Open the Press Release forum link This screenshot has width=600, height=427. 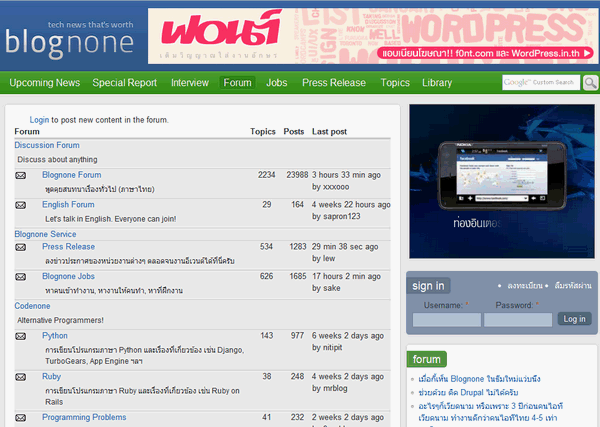point(68,247)
